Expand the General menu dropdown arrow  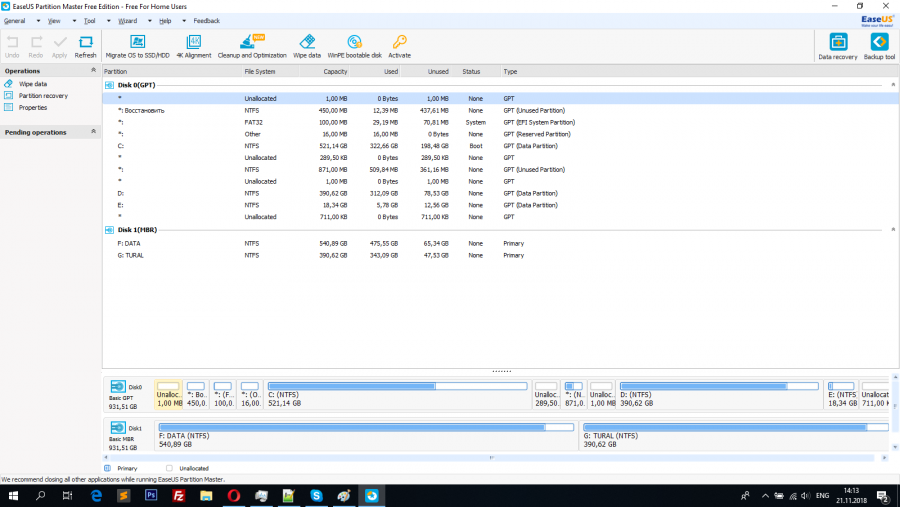pyautogui.click(x=38, y=21)
